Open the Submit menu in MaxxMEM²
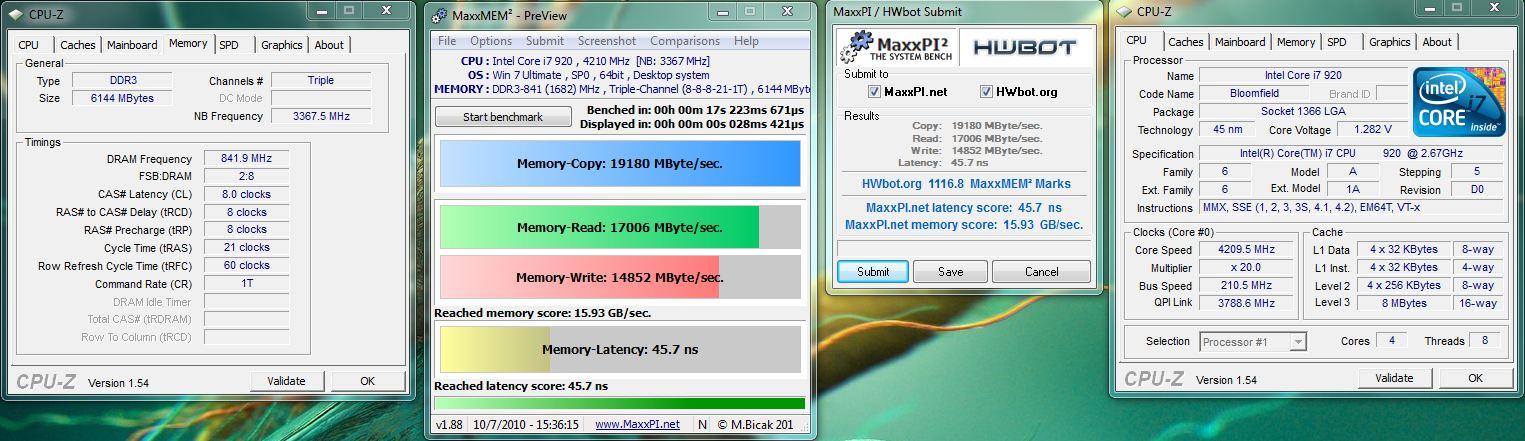Viewport: 1525px width, 441px height. pyautogui.click(x=545, y=41)
